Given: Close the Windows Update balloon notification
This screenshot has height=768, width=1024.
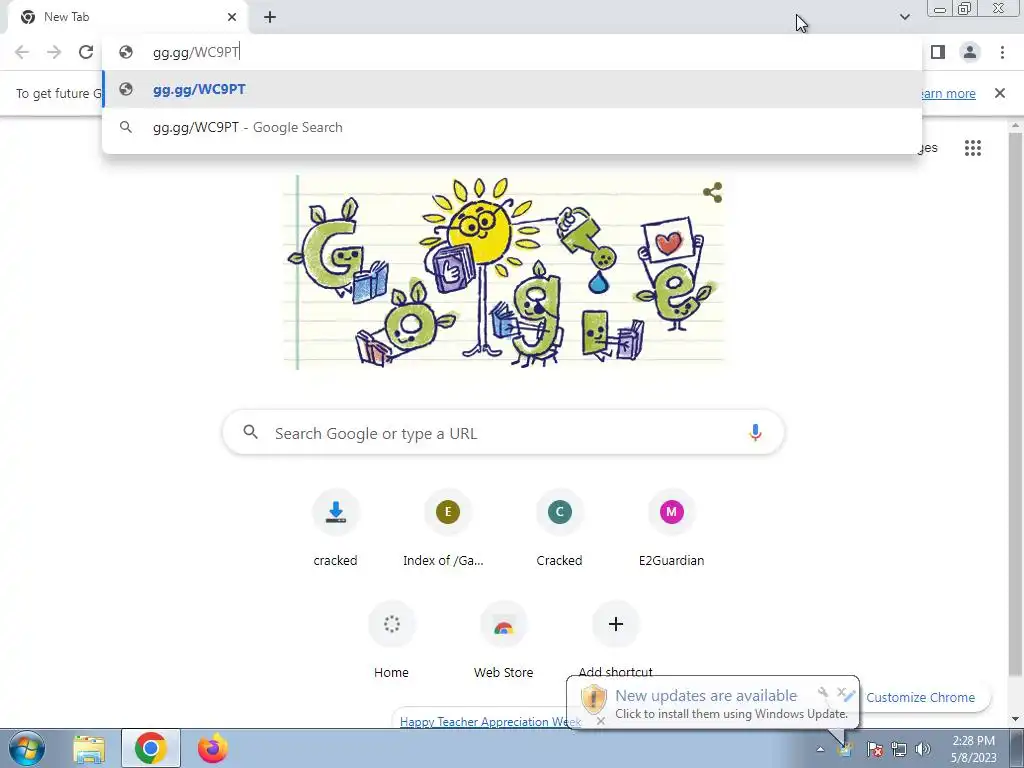Looking at the screenshot, I should coord(841,692).
